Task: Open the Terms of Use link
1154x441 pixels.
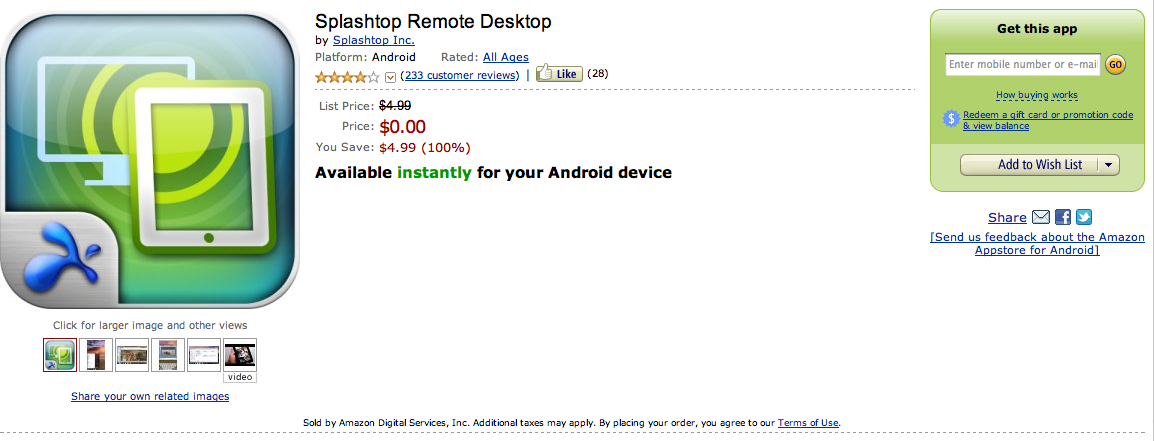Action: pyautogui.click(x=808, y=423)
